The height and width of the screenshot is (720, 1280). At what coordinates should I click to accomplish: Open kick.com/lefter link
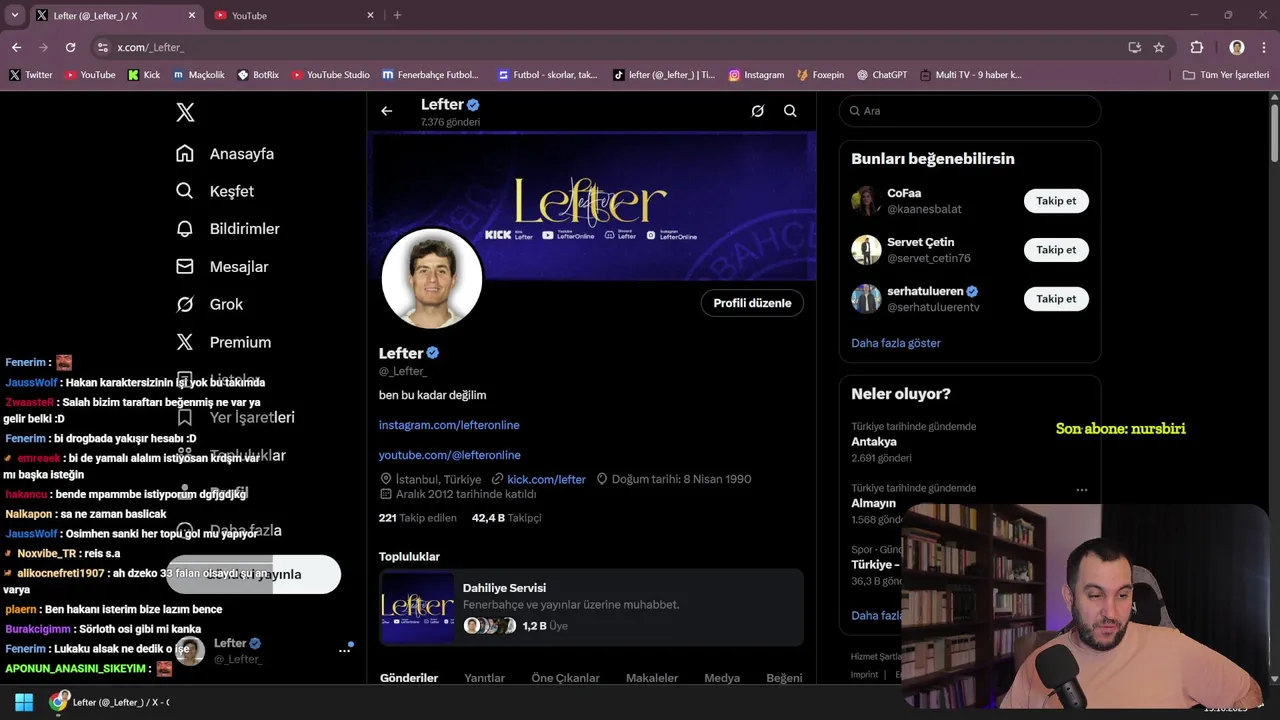click(x=546, y=479)
